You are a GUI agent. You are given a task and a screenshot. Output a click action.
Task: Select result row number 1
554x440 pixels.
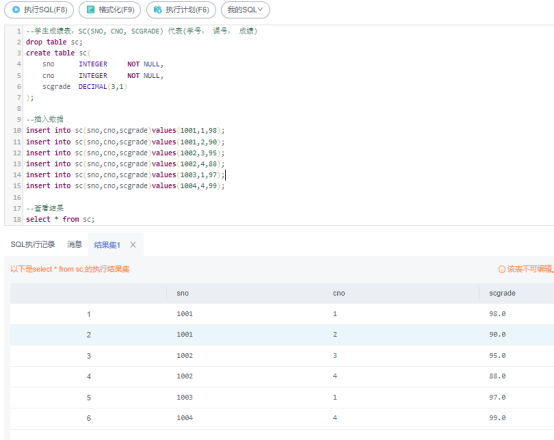(282, 314)
